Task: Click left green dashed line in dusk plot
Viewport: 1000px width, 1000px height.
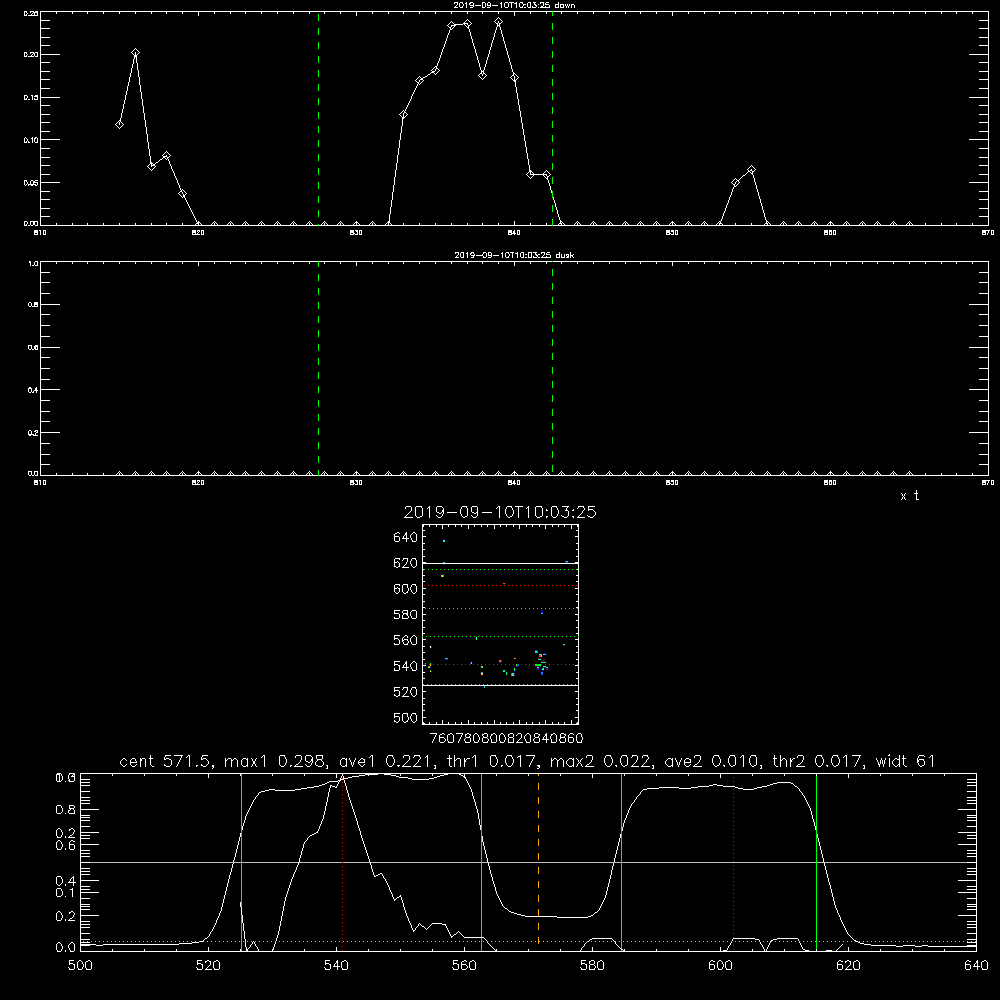Action: tap(318, 368)
